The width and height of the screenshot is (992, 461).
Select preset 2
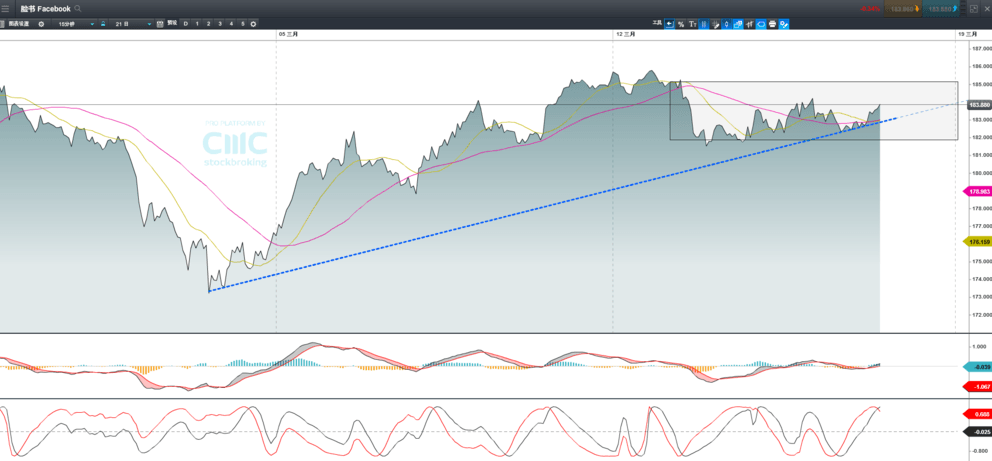[x=208, y=24]
